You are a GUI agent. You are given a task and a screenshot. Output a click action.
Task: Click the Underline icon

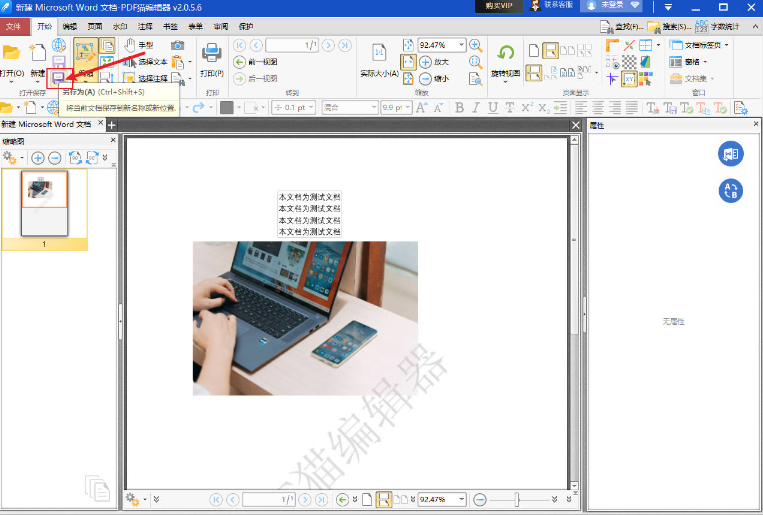(493, 108)
